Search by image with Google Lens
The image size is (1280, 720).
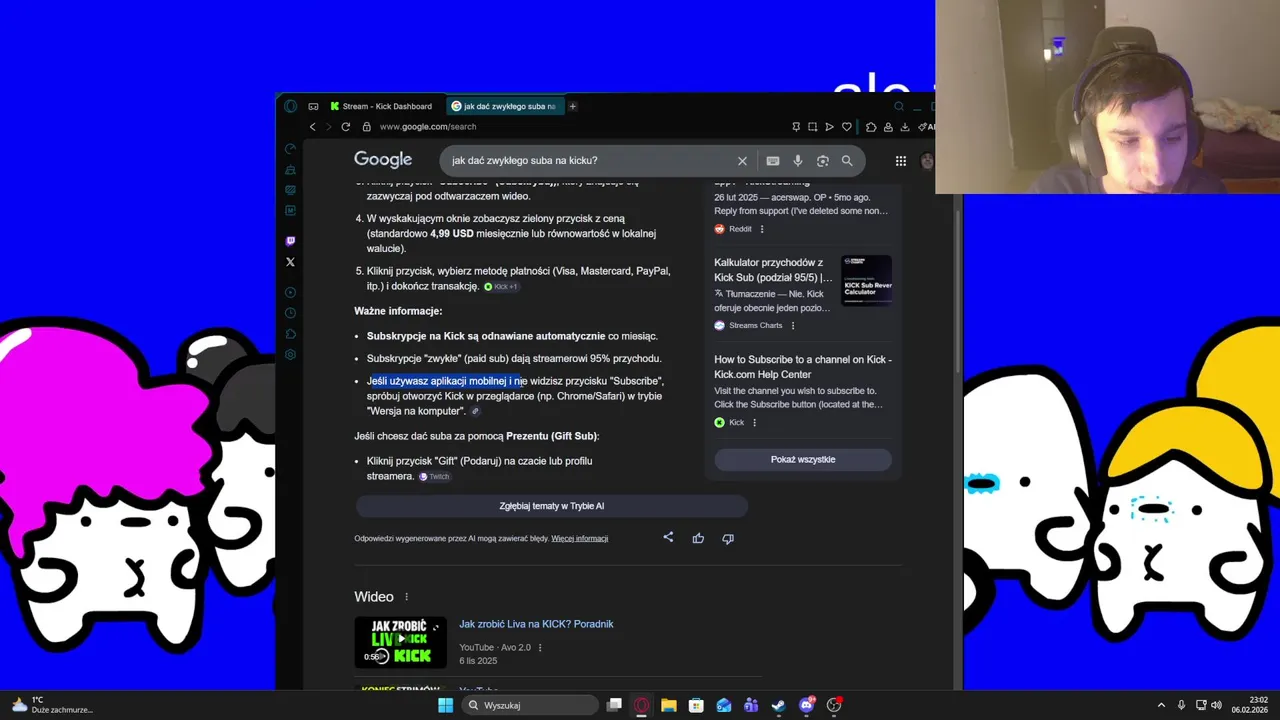(x=822, y=161)
